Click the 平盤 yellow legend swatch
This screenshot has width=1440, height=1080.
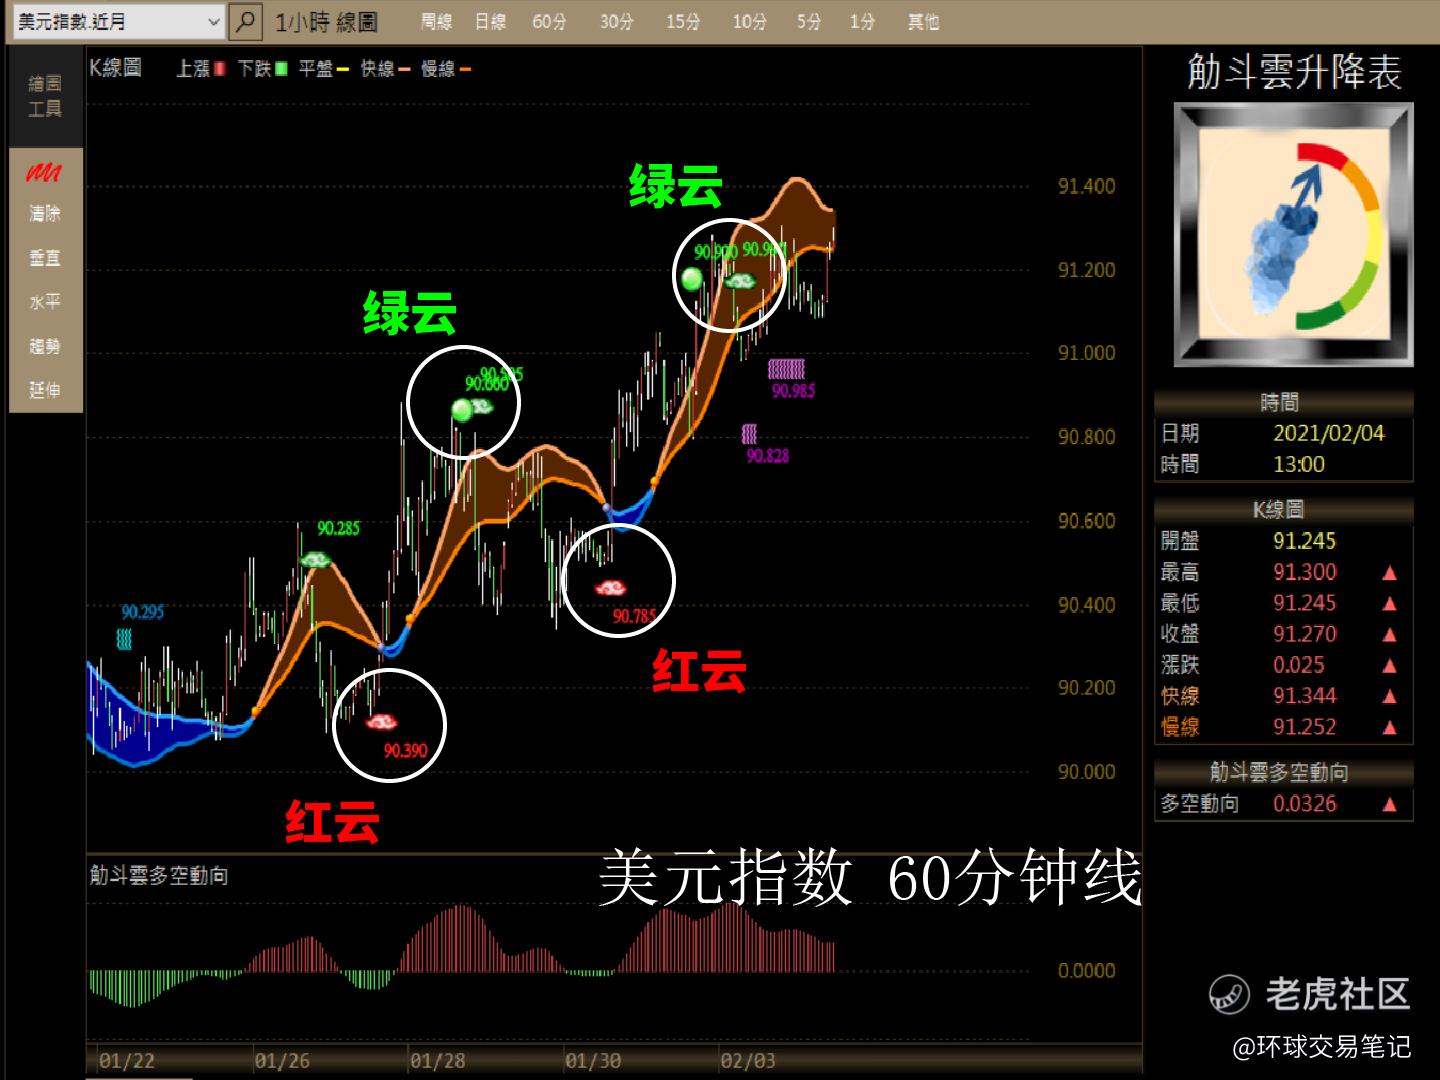point(342,70)
